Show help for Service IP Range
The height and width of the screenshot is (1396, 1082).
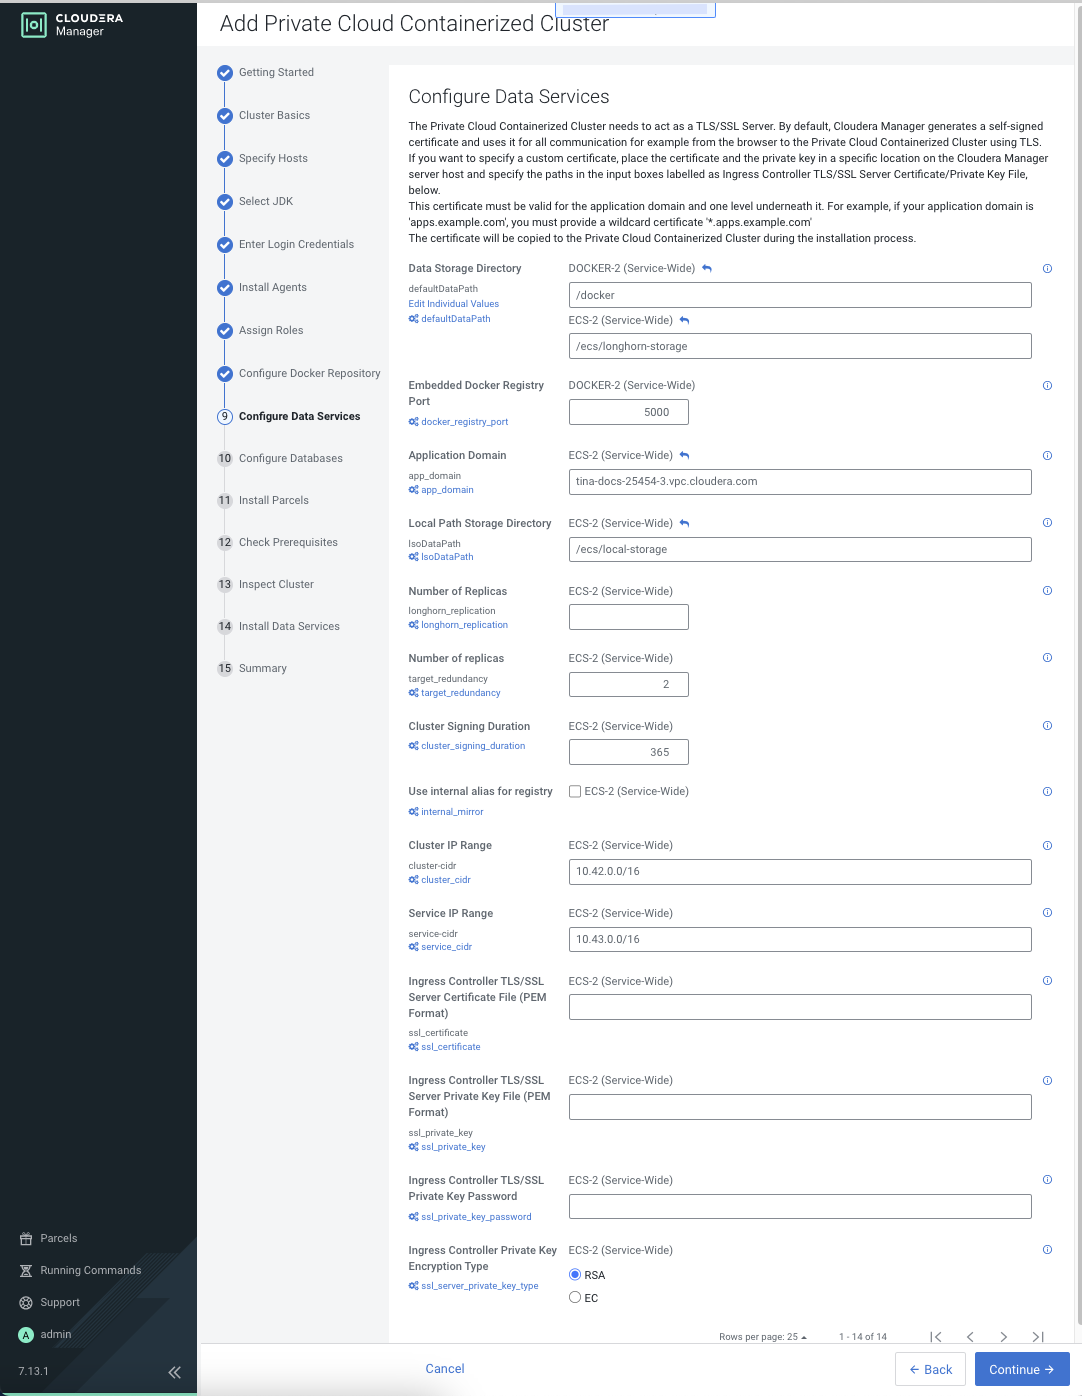click(x=1047, y=912)
